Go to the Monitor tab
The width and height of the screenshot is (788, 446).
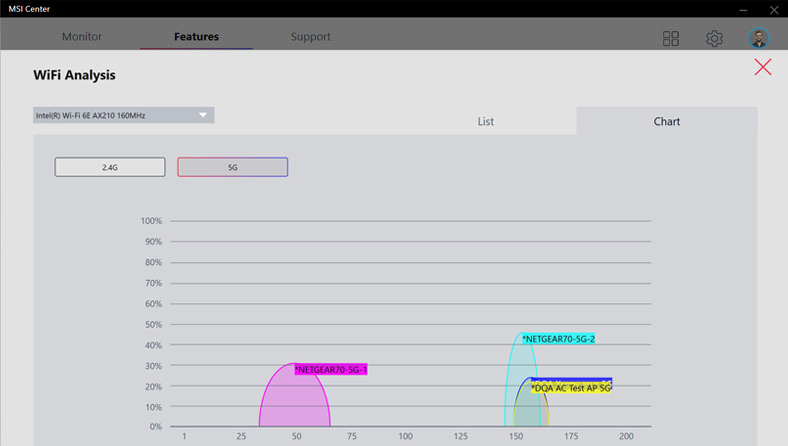(x=82, y=37)
